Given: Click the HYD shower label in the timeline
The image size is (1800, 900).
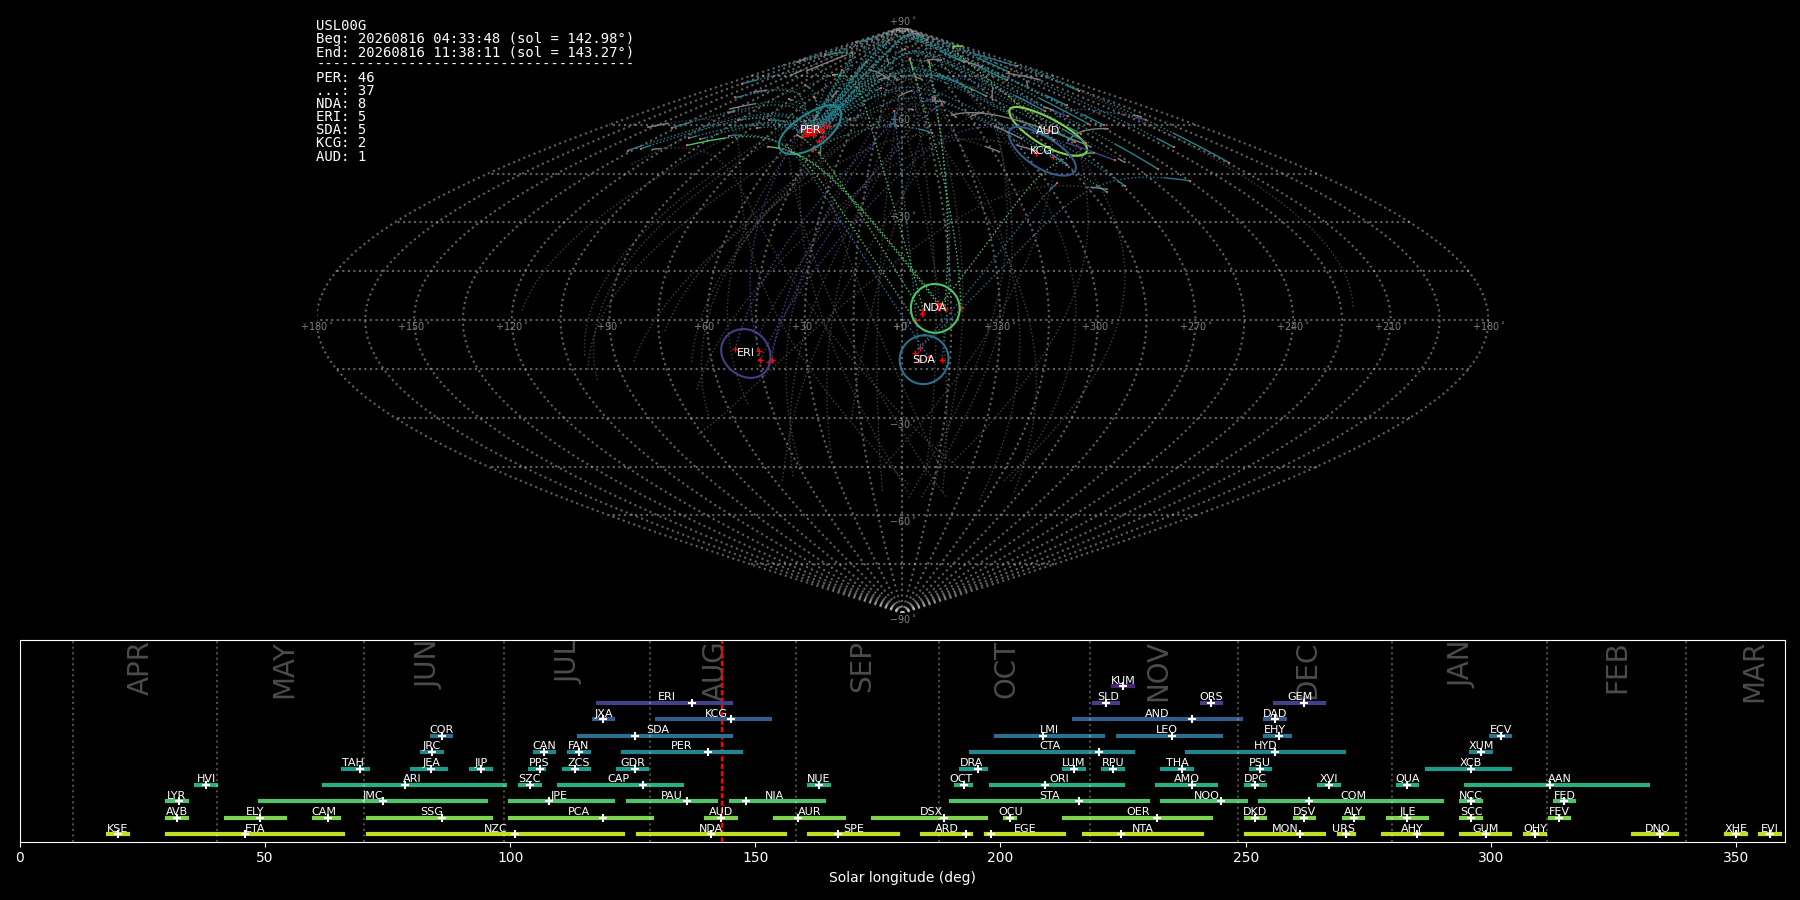Looking at the screenshot, I should tap(1265, 746).
